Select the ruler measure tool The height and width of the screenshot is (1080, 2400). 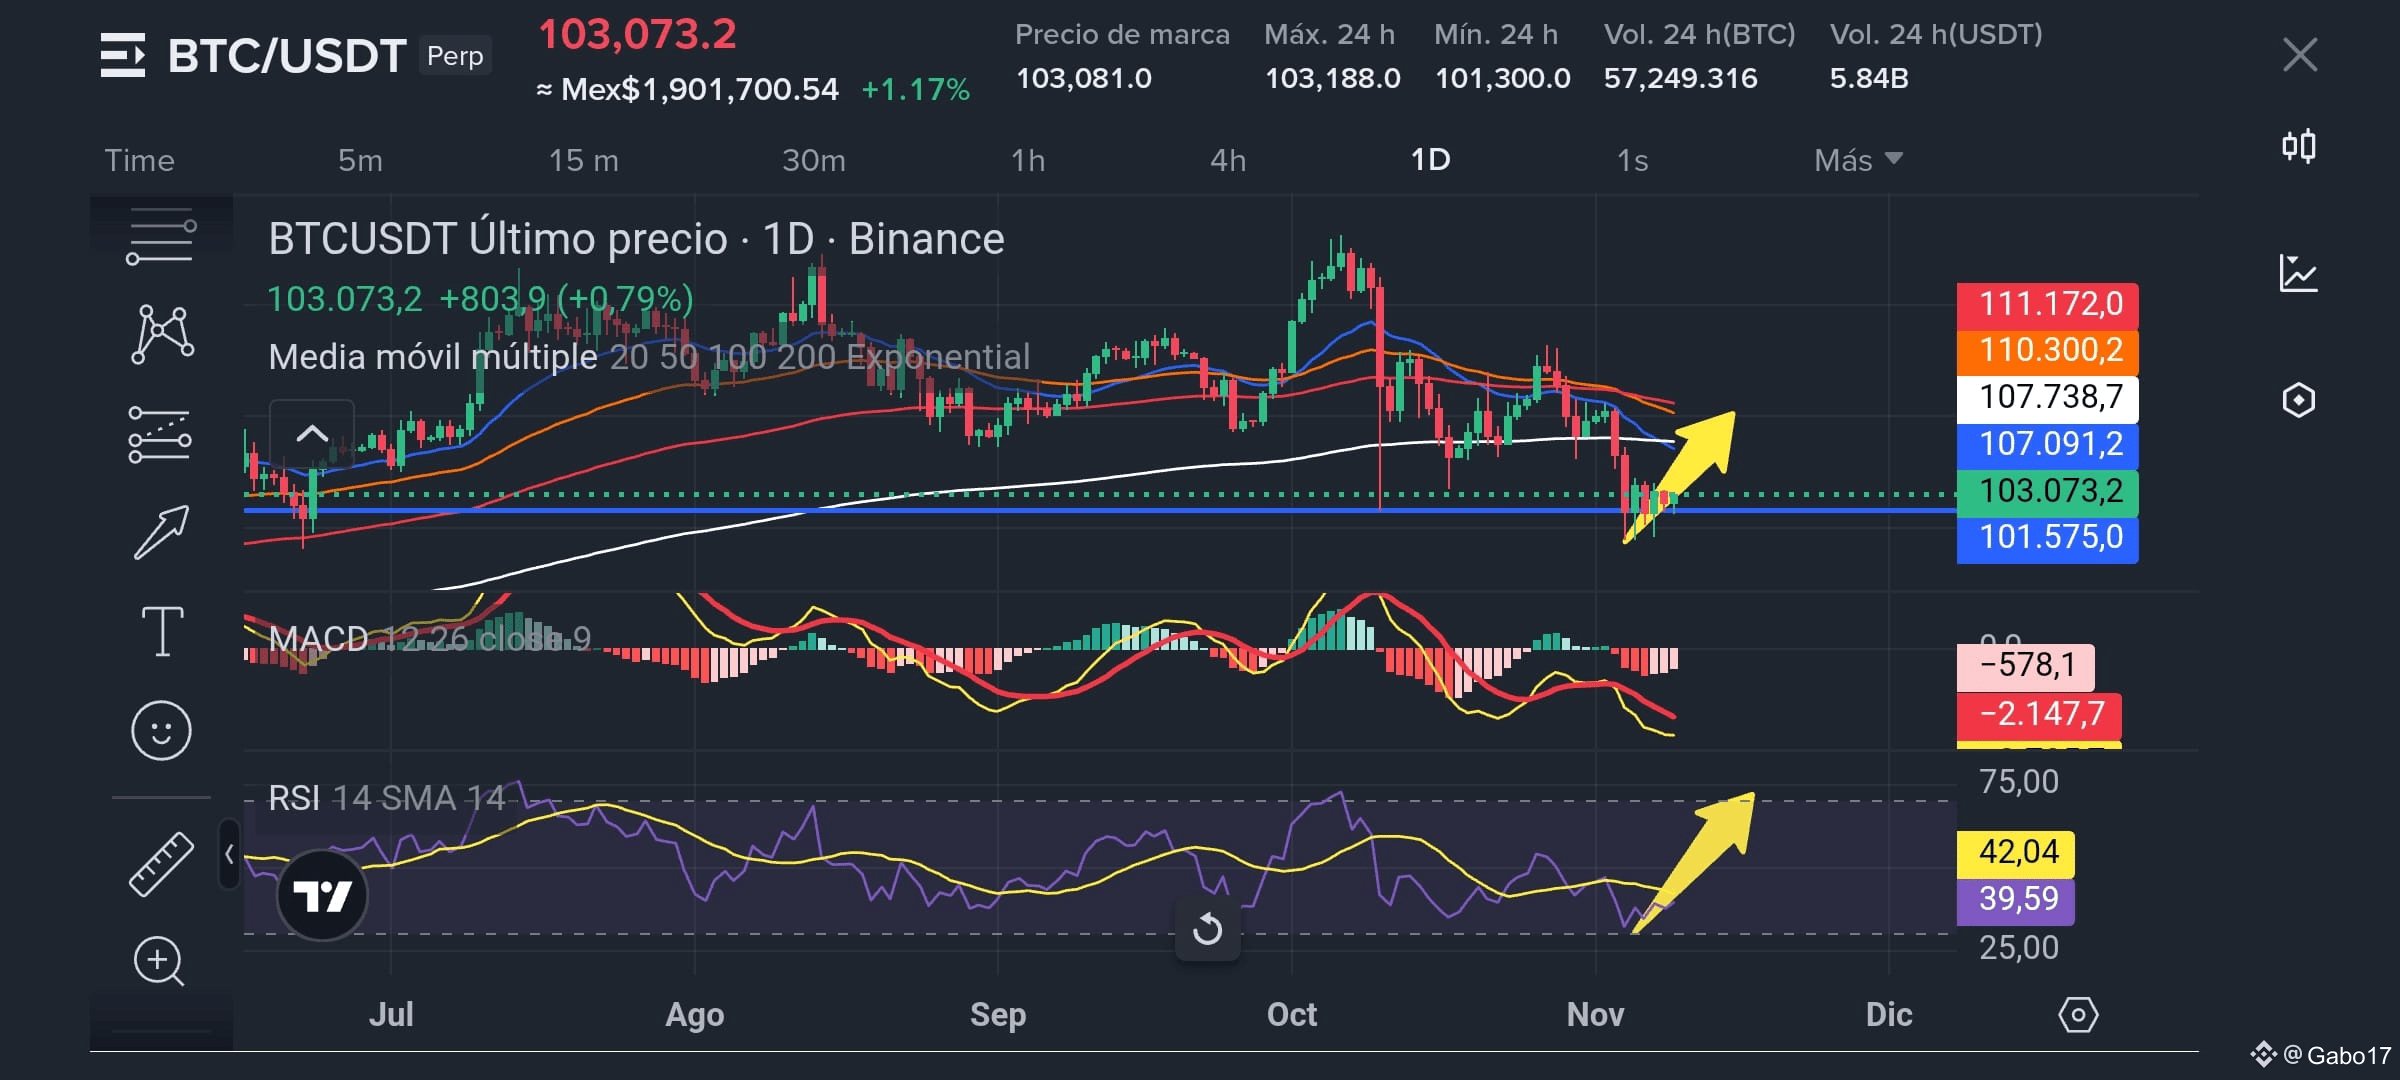(160, 863)
